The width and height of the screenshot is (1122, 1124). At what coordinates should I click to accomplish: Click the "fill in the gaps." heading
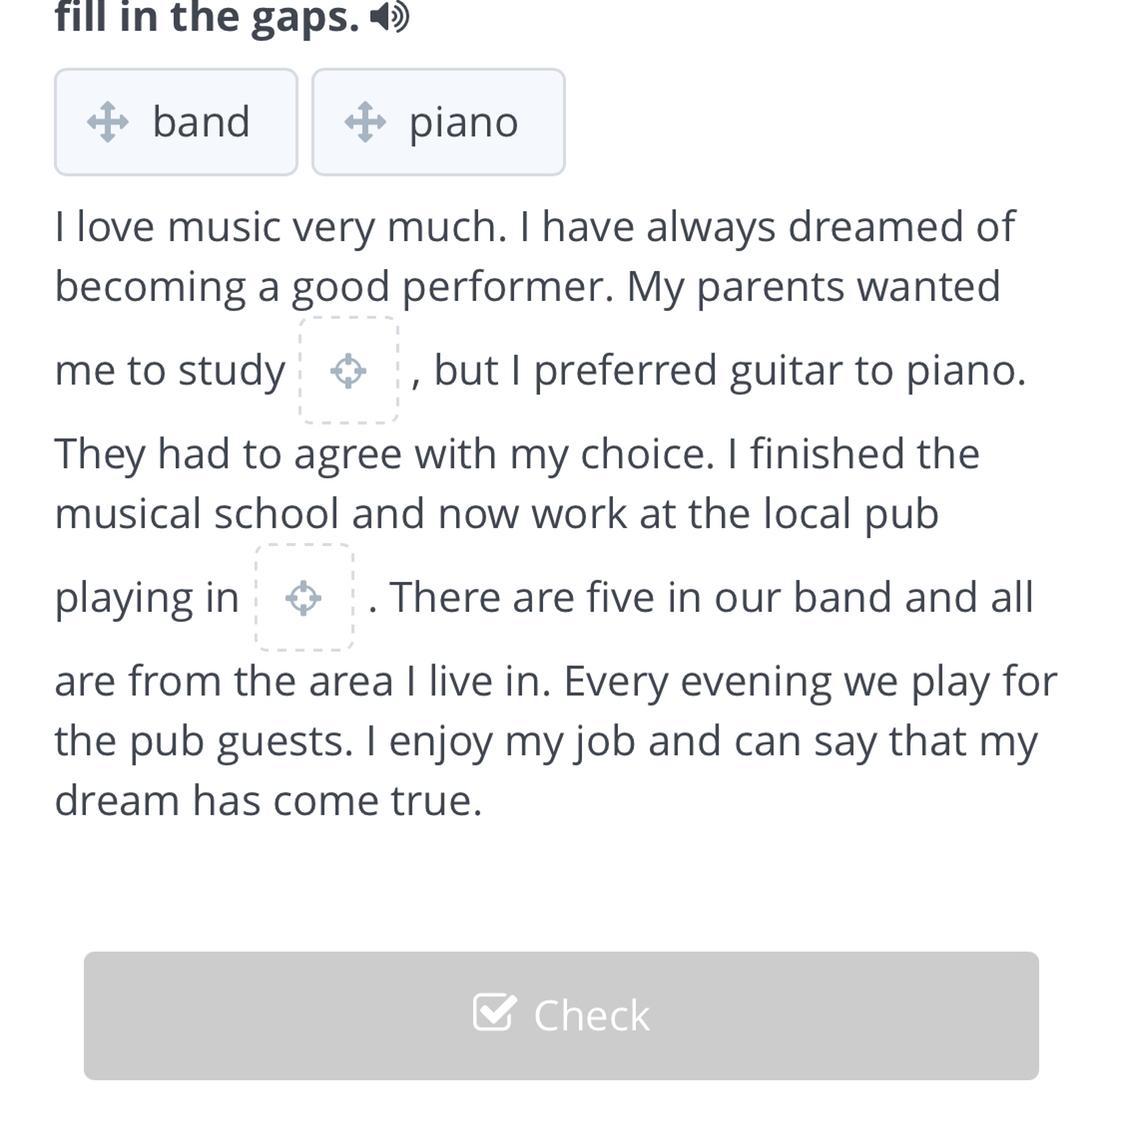click(x=207, y=17)
